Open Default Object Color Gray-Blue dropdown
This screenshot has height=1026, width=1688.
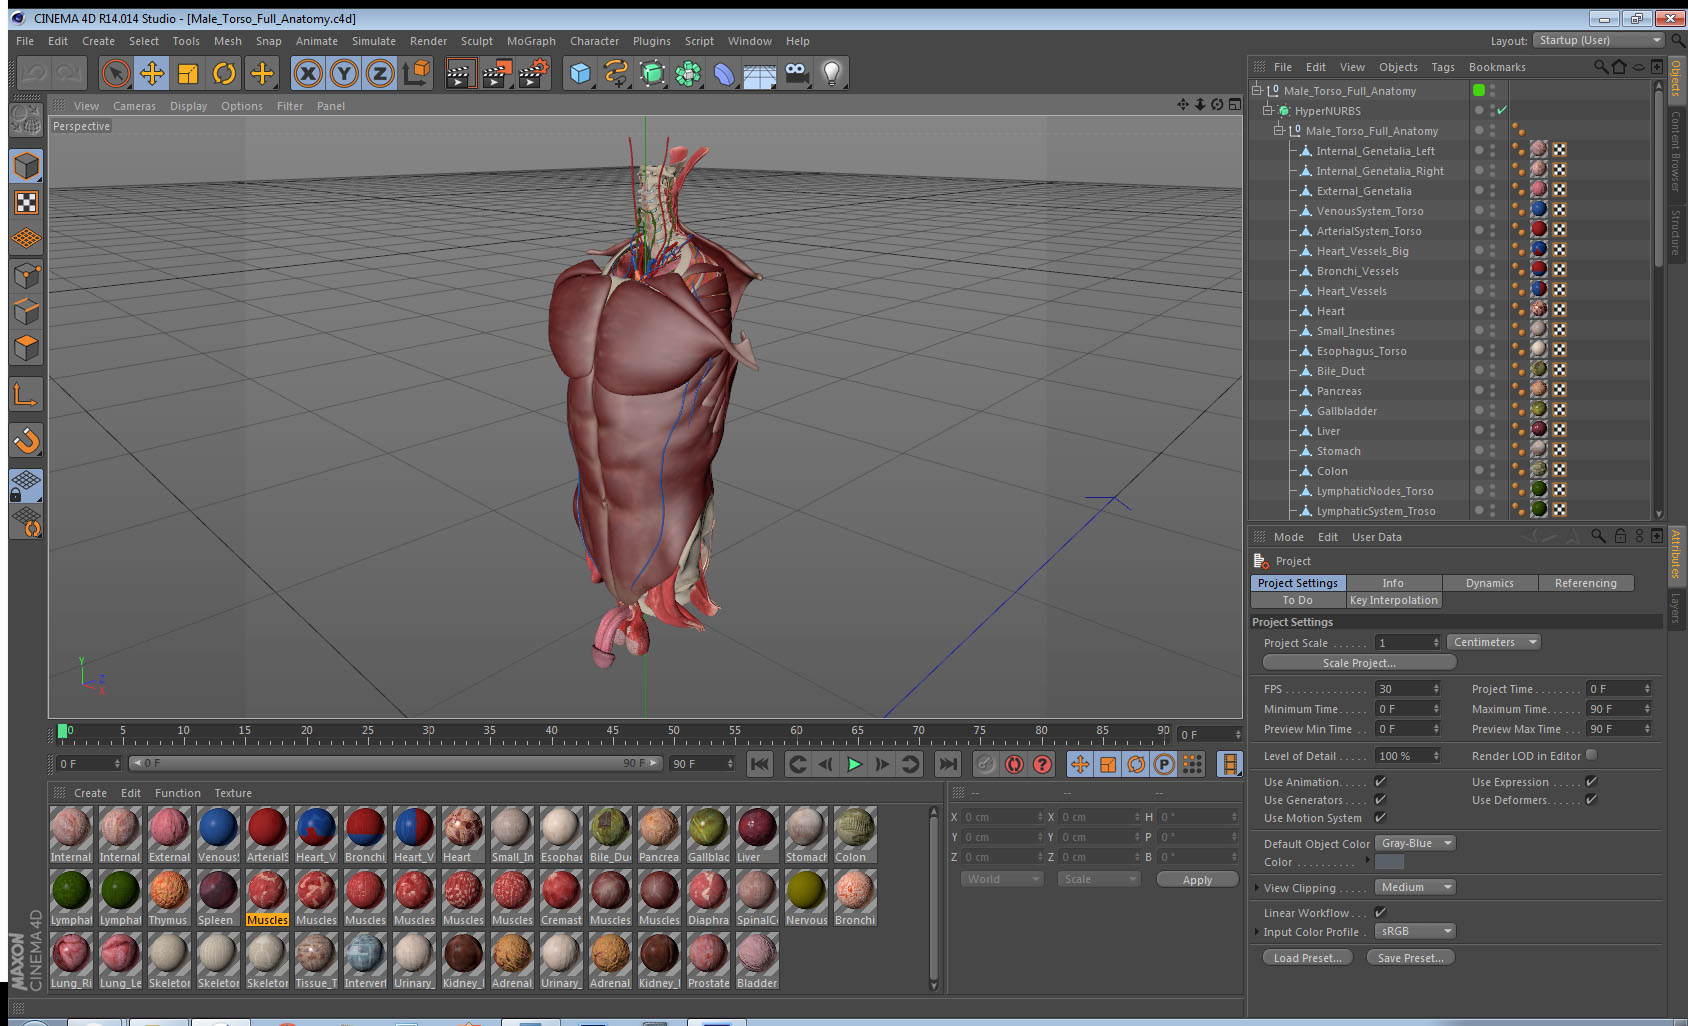pos(1415,843)
